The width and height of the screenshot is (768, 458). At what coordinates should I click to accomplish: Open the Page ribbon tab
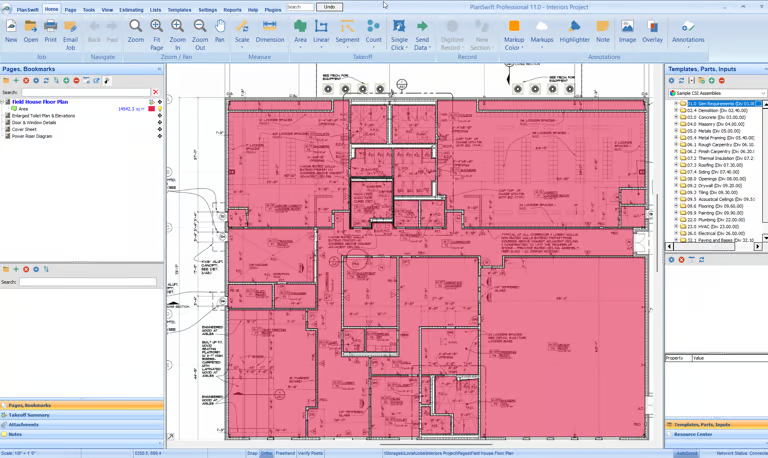click(x=71, y=10)
